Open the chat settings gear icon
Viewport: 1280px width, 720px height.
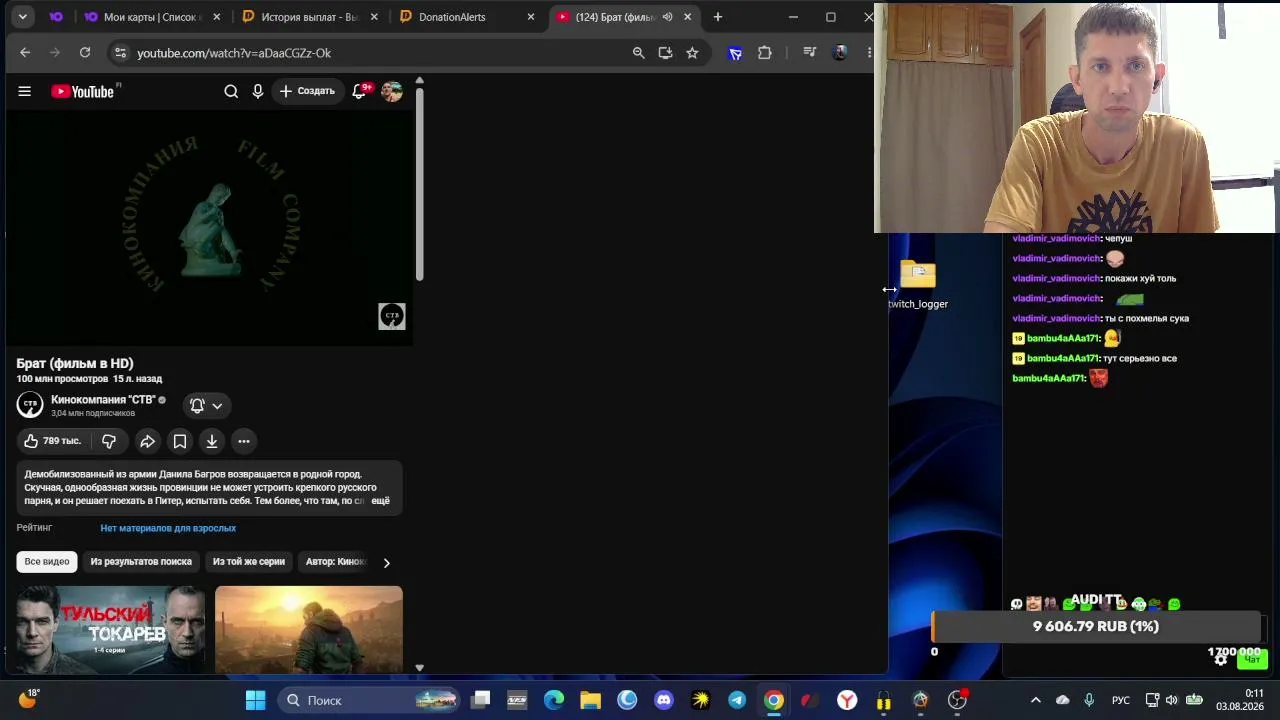(1221, 659)
